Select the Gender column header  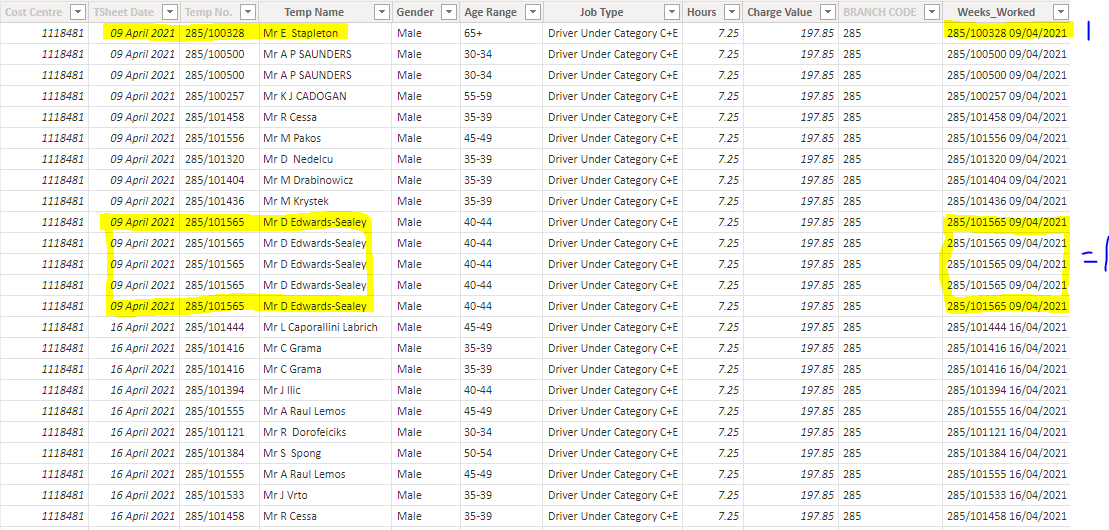pos(415,12)
